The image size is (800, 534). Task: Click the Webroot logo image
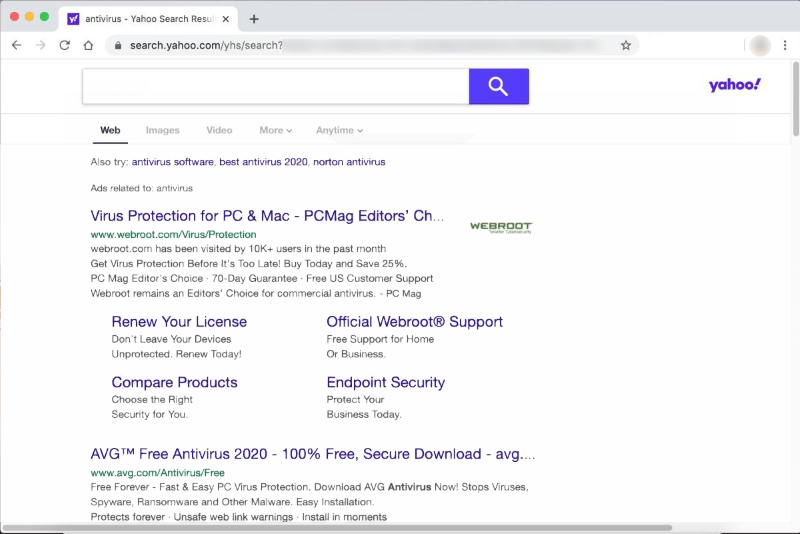click(501, 227)
